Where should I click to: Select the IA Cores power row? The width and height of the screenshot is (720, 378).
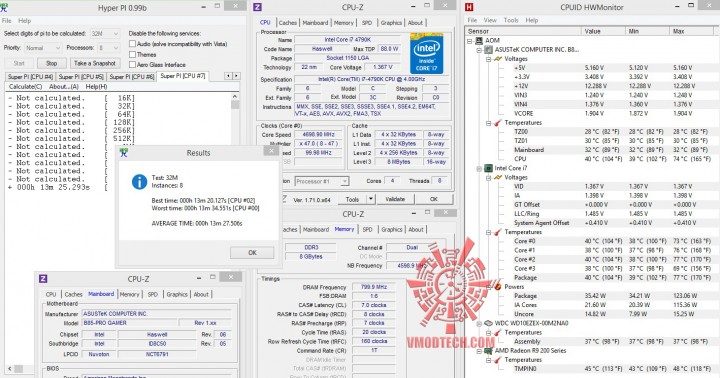[x=613, y=305]
